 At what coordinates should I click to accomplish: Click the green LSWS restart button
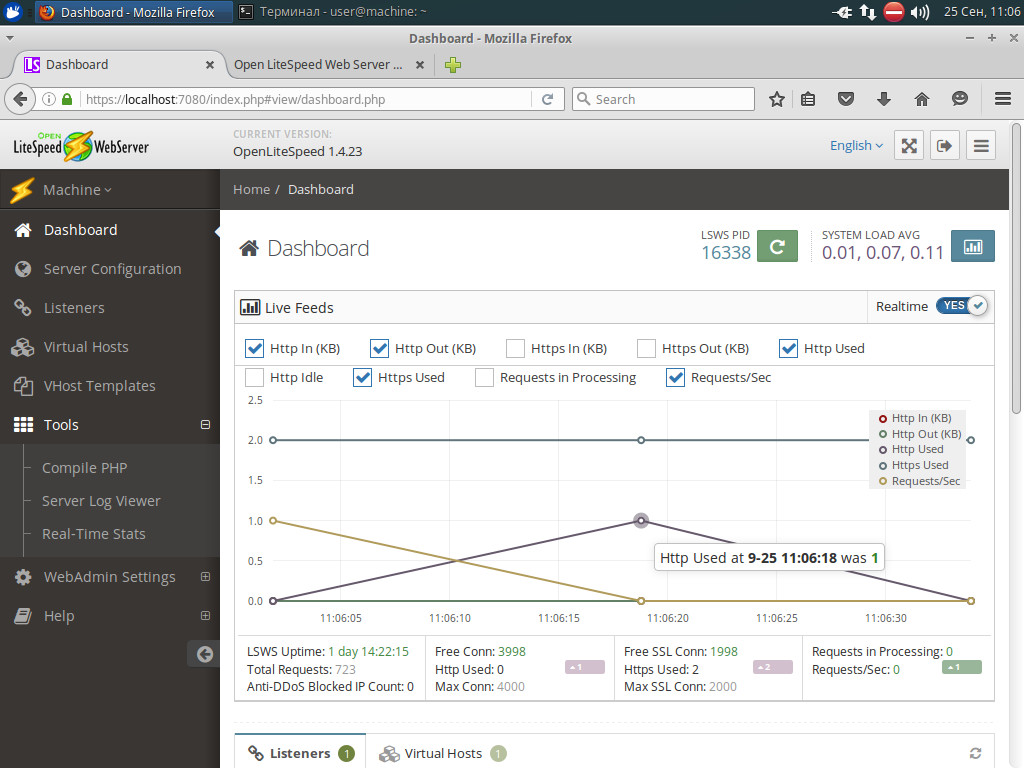tap(777, 246)
